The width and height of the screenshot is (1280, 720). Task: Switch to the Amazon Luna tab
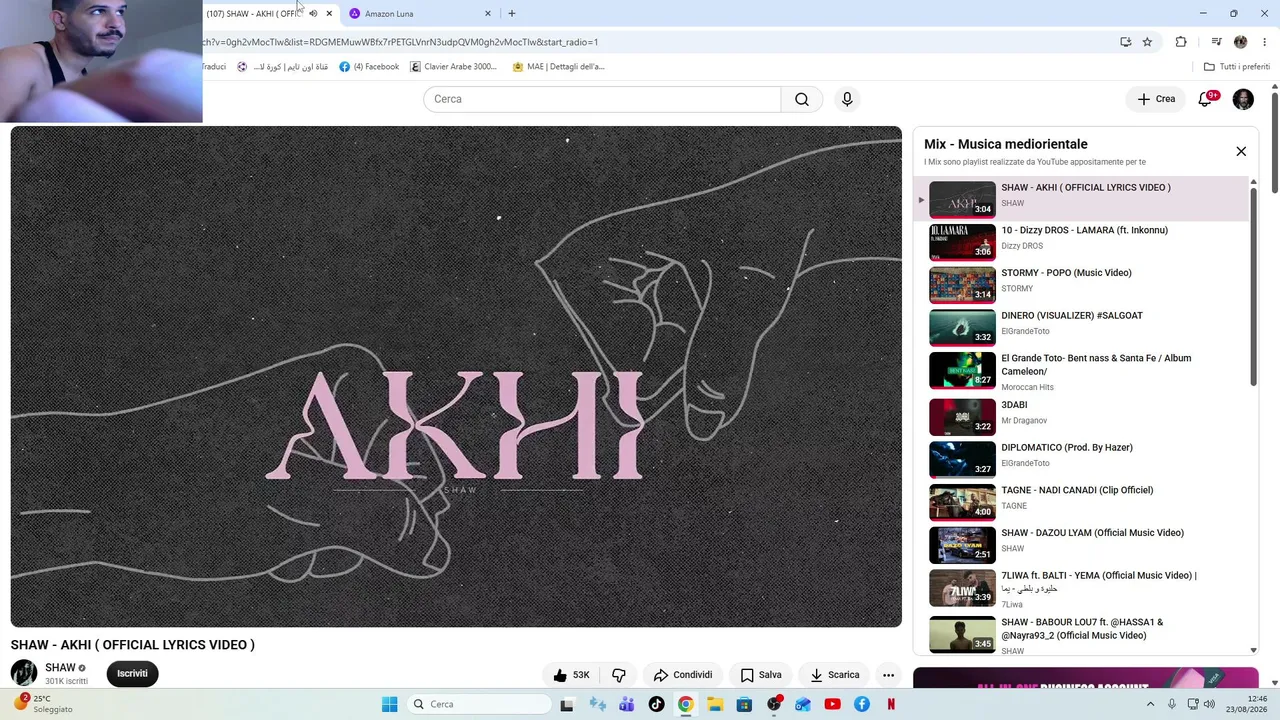pos(419,14)
